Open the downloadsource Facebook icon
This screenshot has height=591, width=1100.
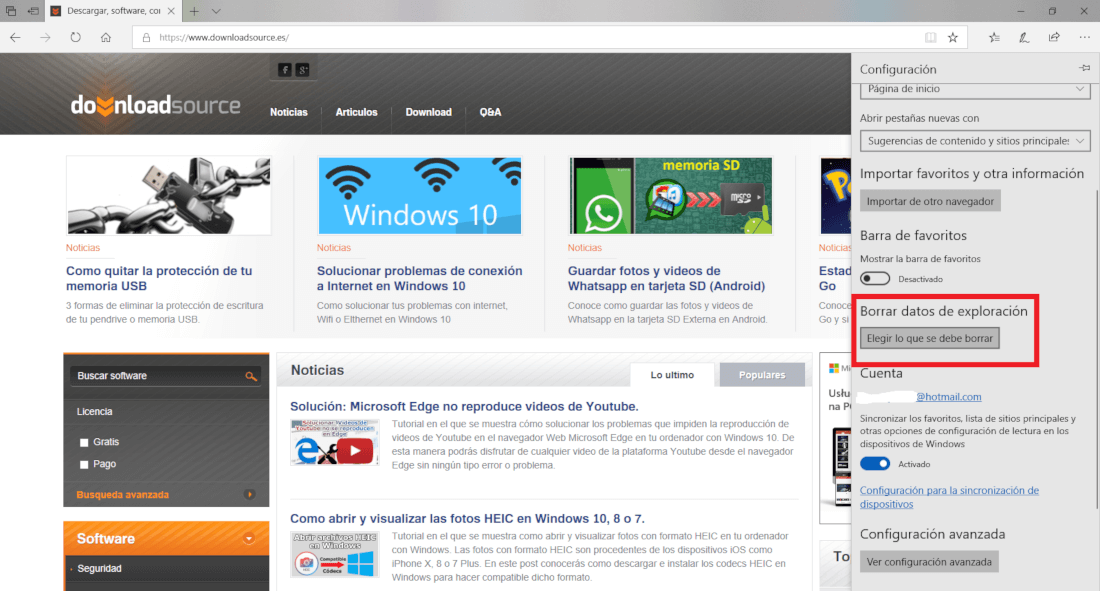285,69
